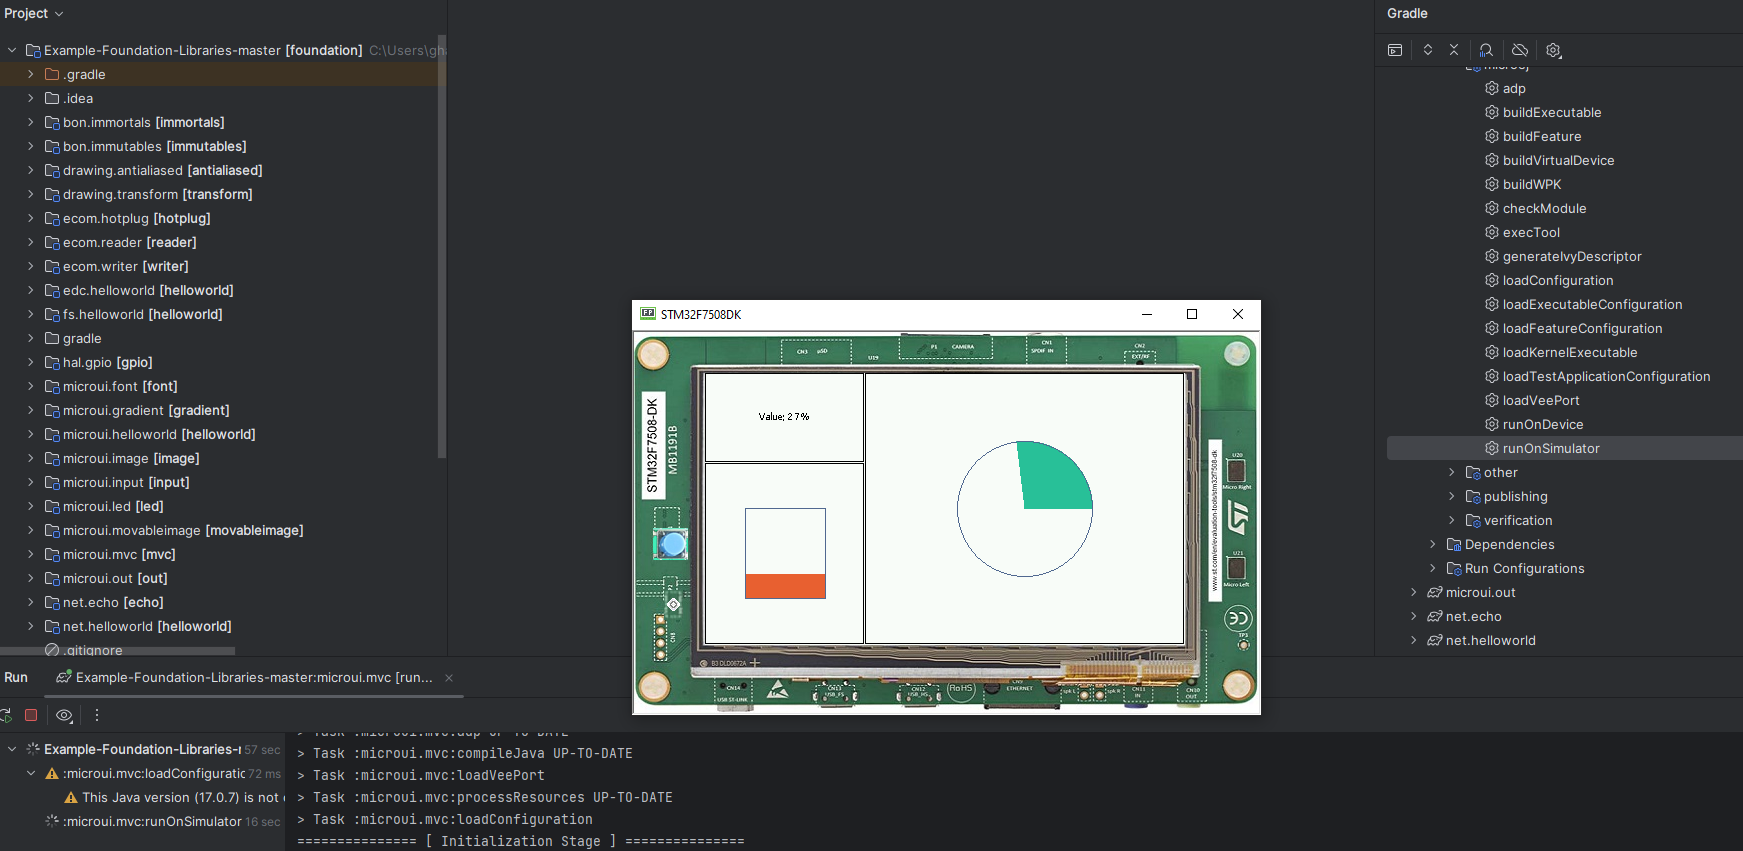
Task: Click the green pie chart in simulator
Action: 1052,478
